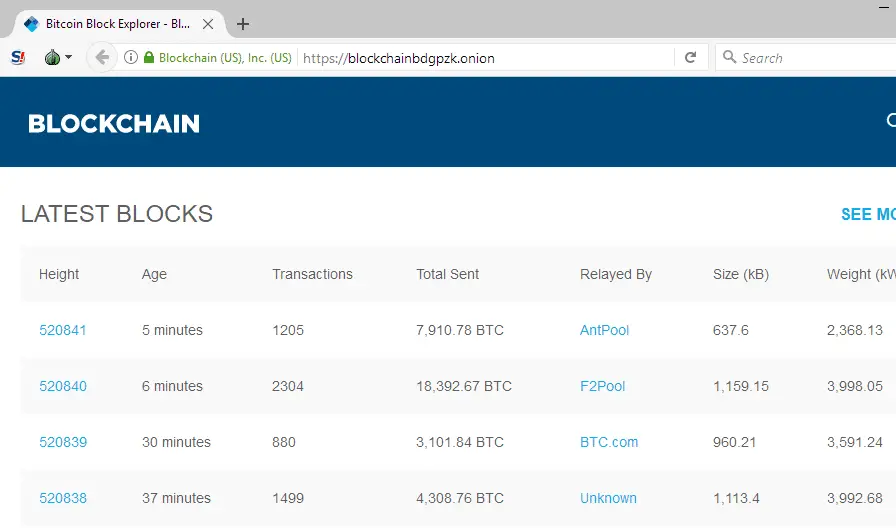Close the Bitcoin Block Explorer tab
Viewport: 896px width, 528px height.
pos(208,24)
